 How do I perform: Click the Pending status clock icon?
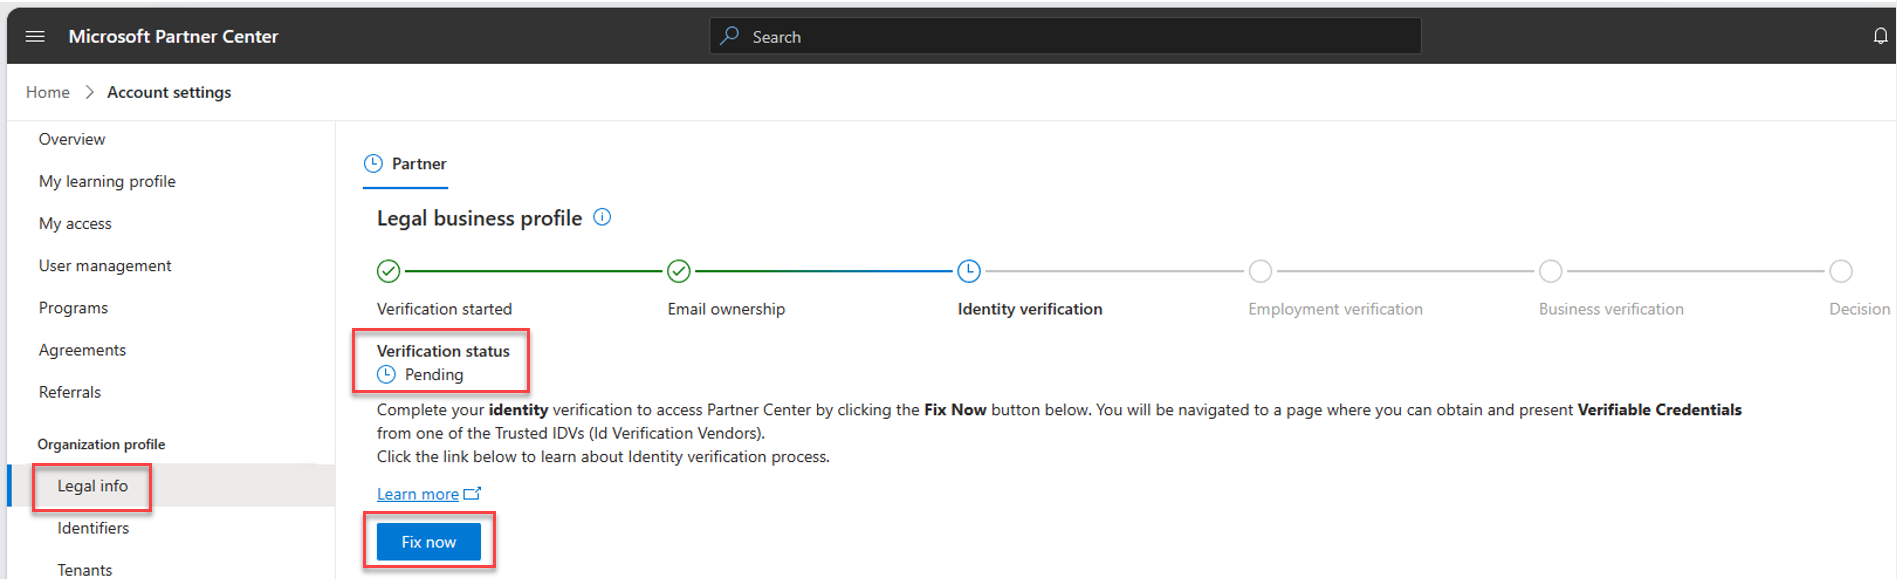387,375
